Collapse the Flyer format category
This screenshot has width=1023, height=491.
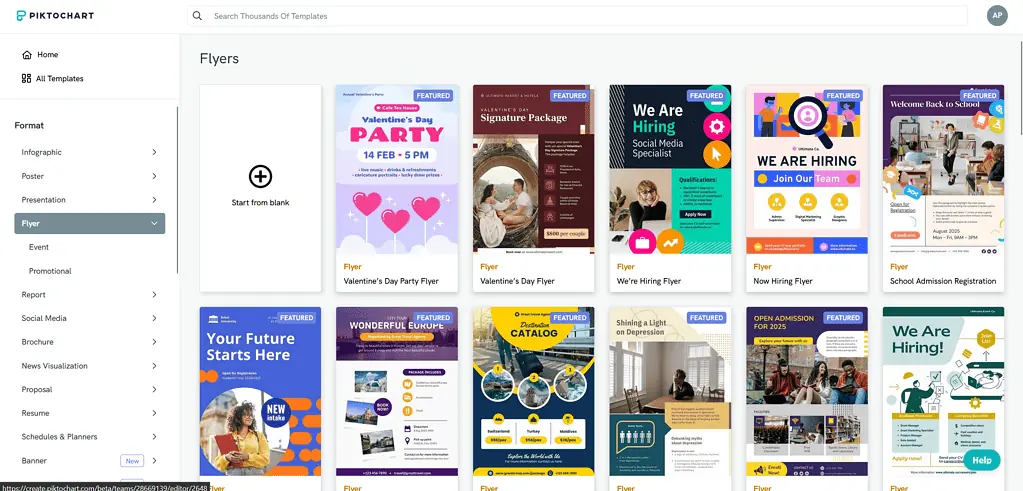point(154,224)
